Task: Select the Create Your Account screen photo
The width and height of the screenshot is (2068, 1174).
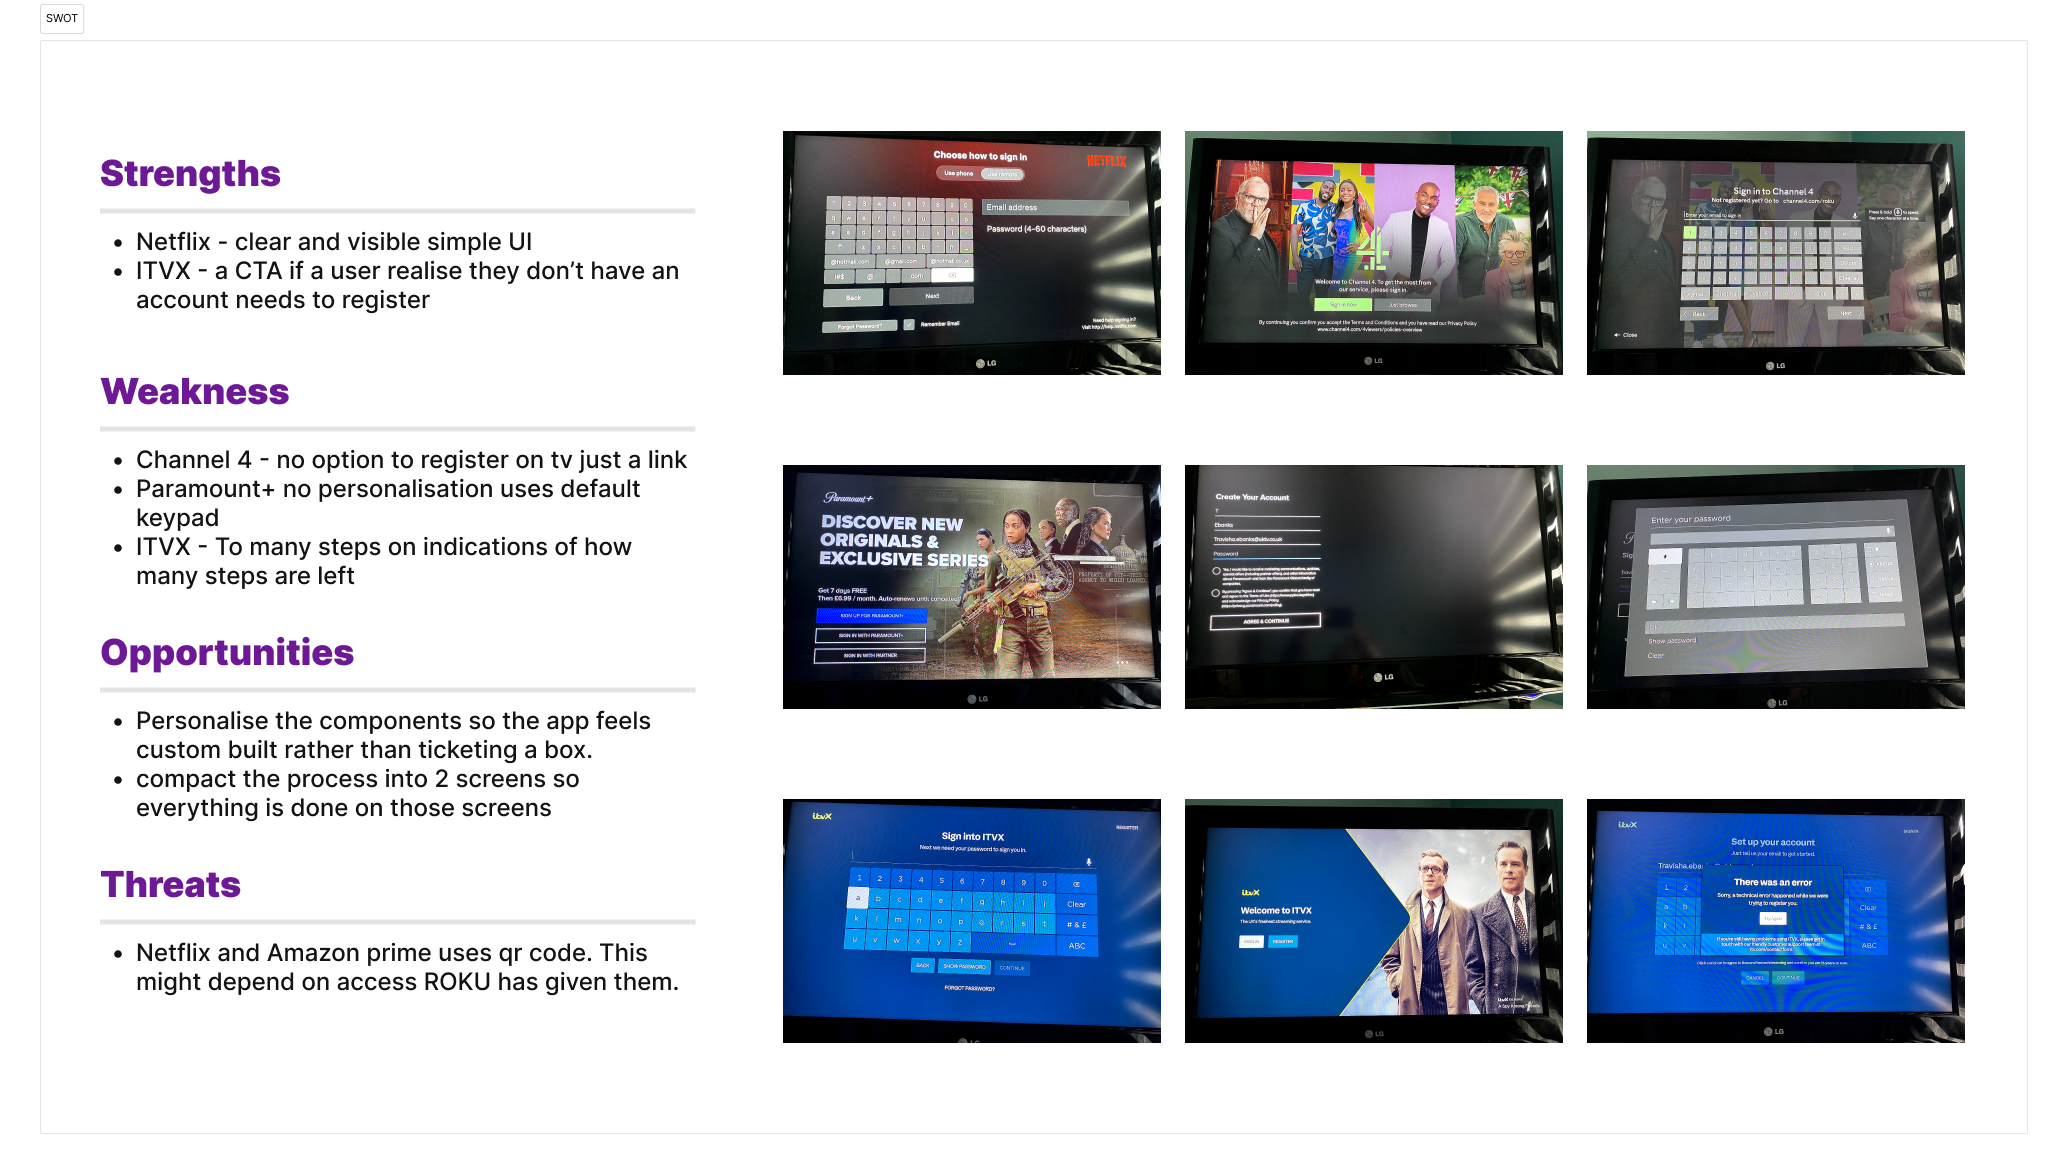Action: coord(1373,587)
